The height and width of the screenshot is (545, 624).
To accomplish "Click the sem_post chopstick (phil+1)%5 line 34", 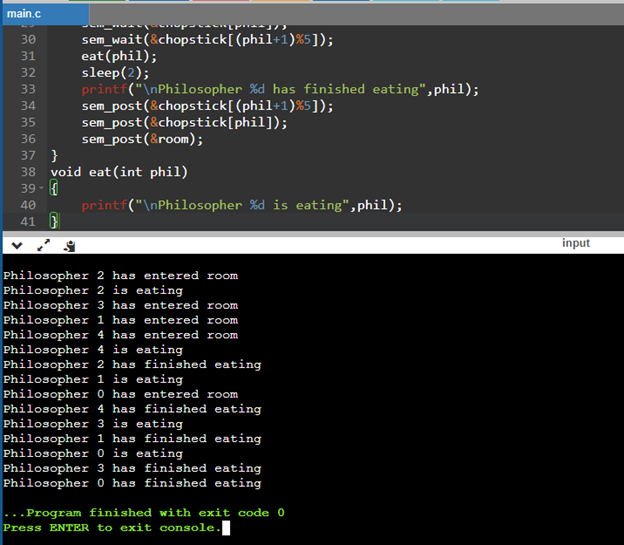I will coord(207,106).
